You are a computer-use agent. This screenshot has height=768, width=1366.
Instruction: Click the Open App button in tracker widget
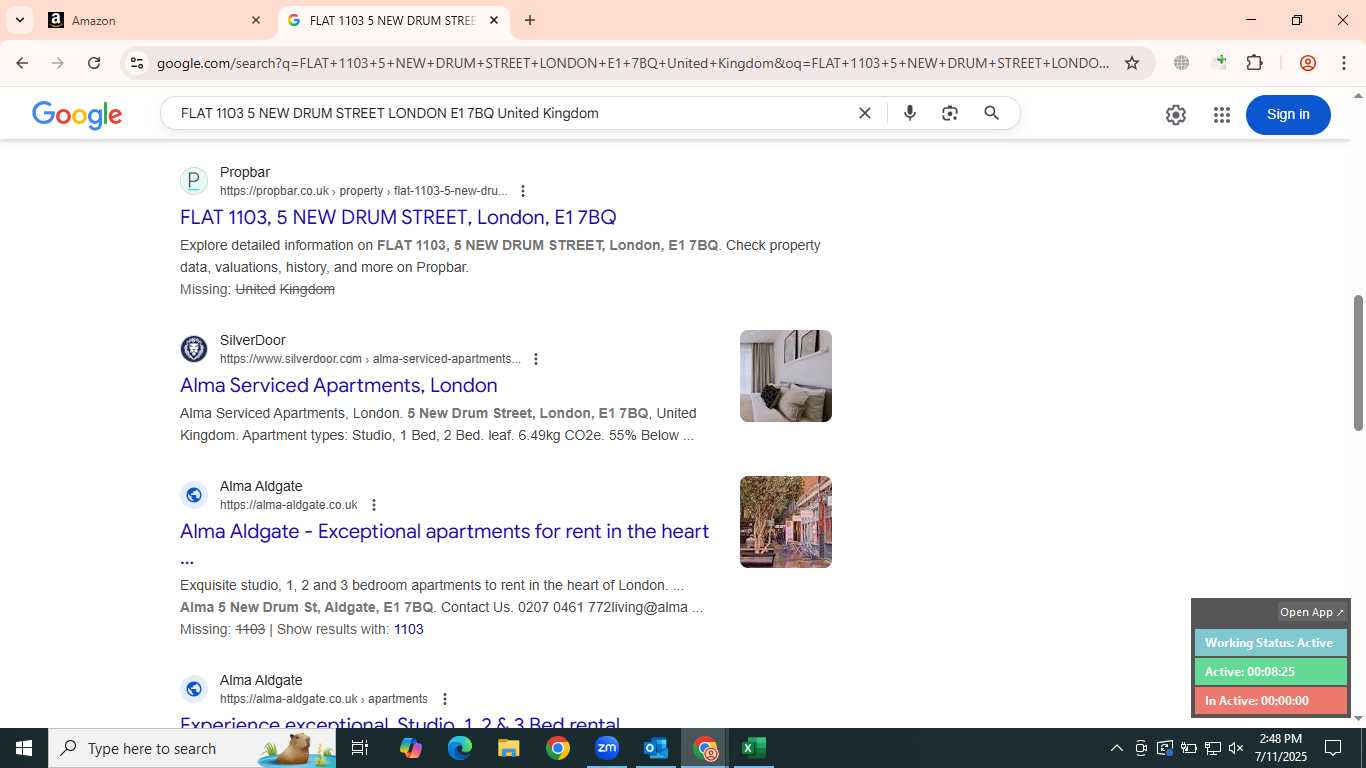coord(1312,612)
